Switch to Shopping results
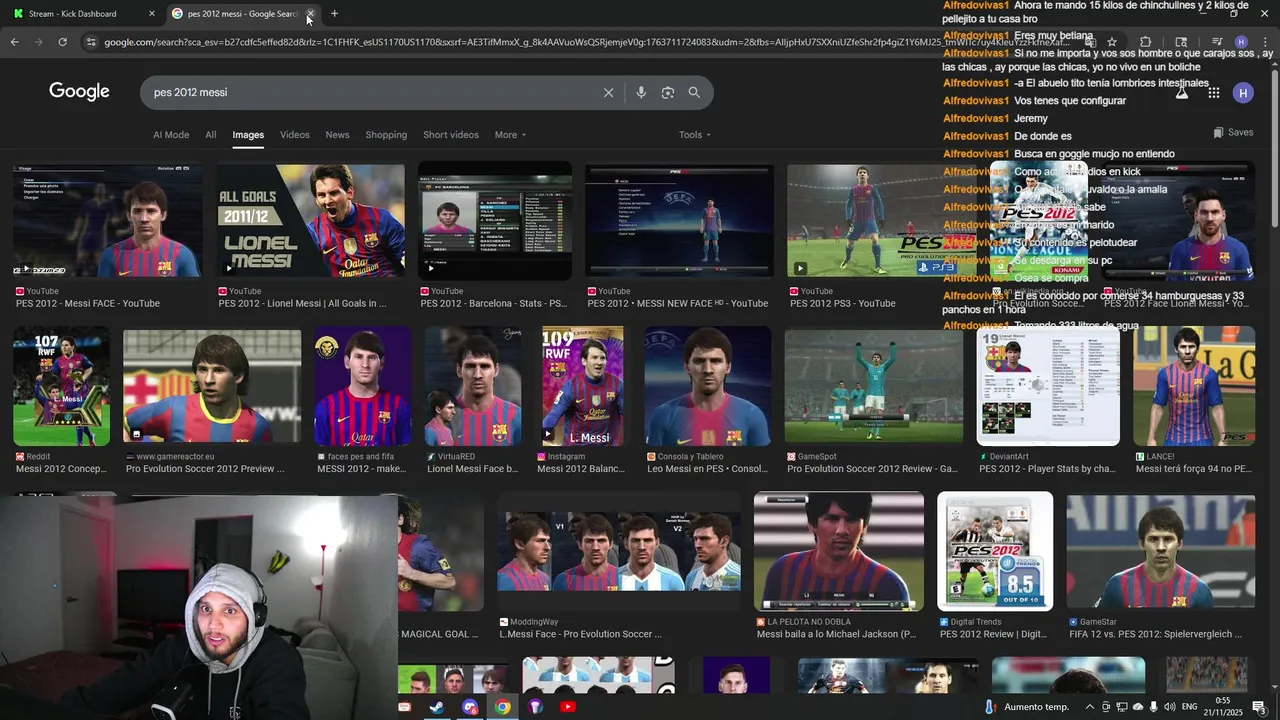The width and height of the screenshot is (1280, 720). tap(386, 135)
